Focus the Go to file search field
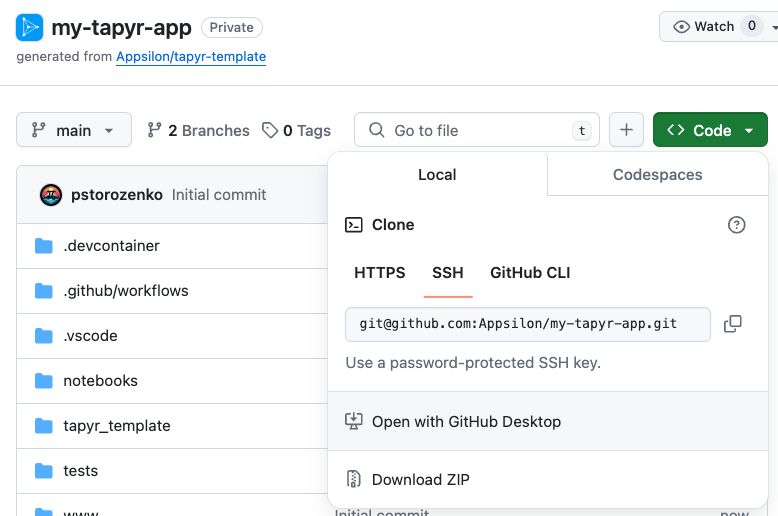 (477, 130)
